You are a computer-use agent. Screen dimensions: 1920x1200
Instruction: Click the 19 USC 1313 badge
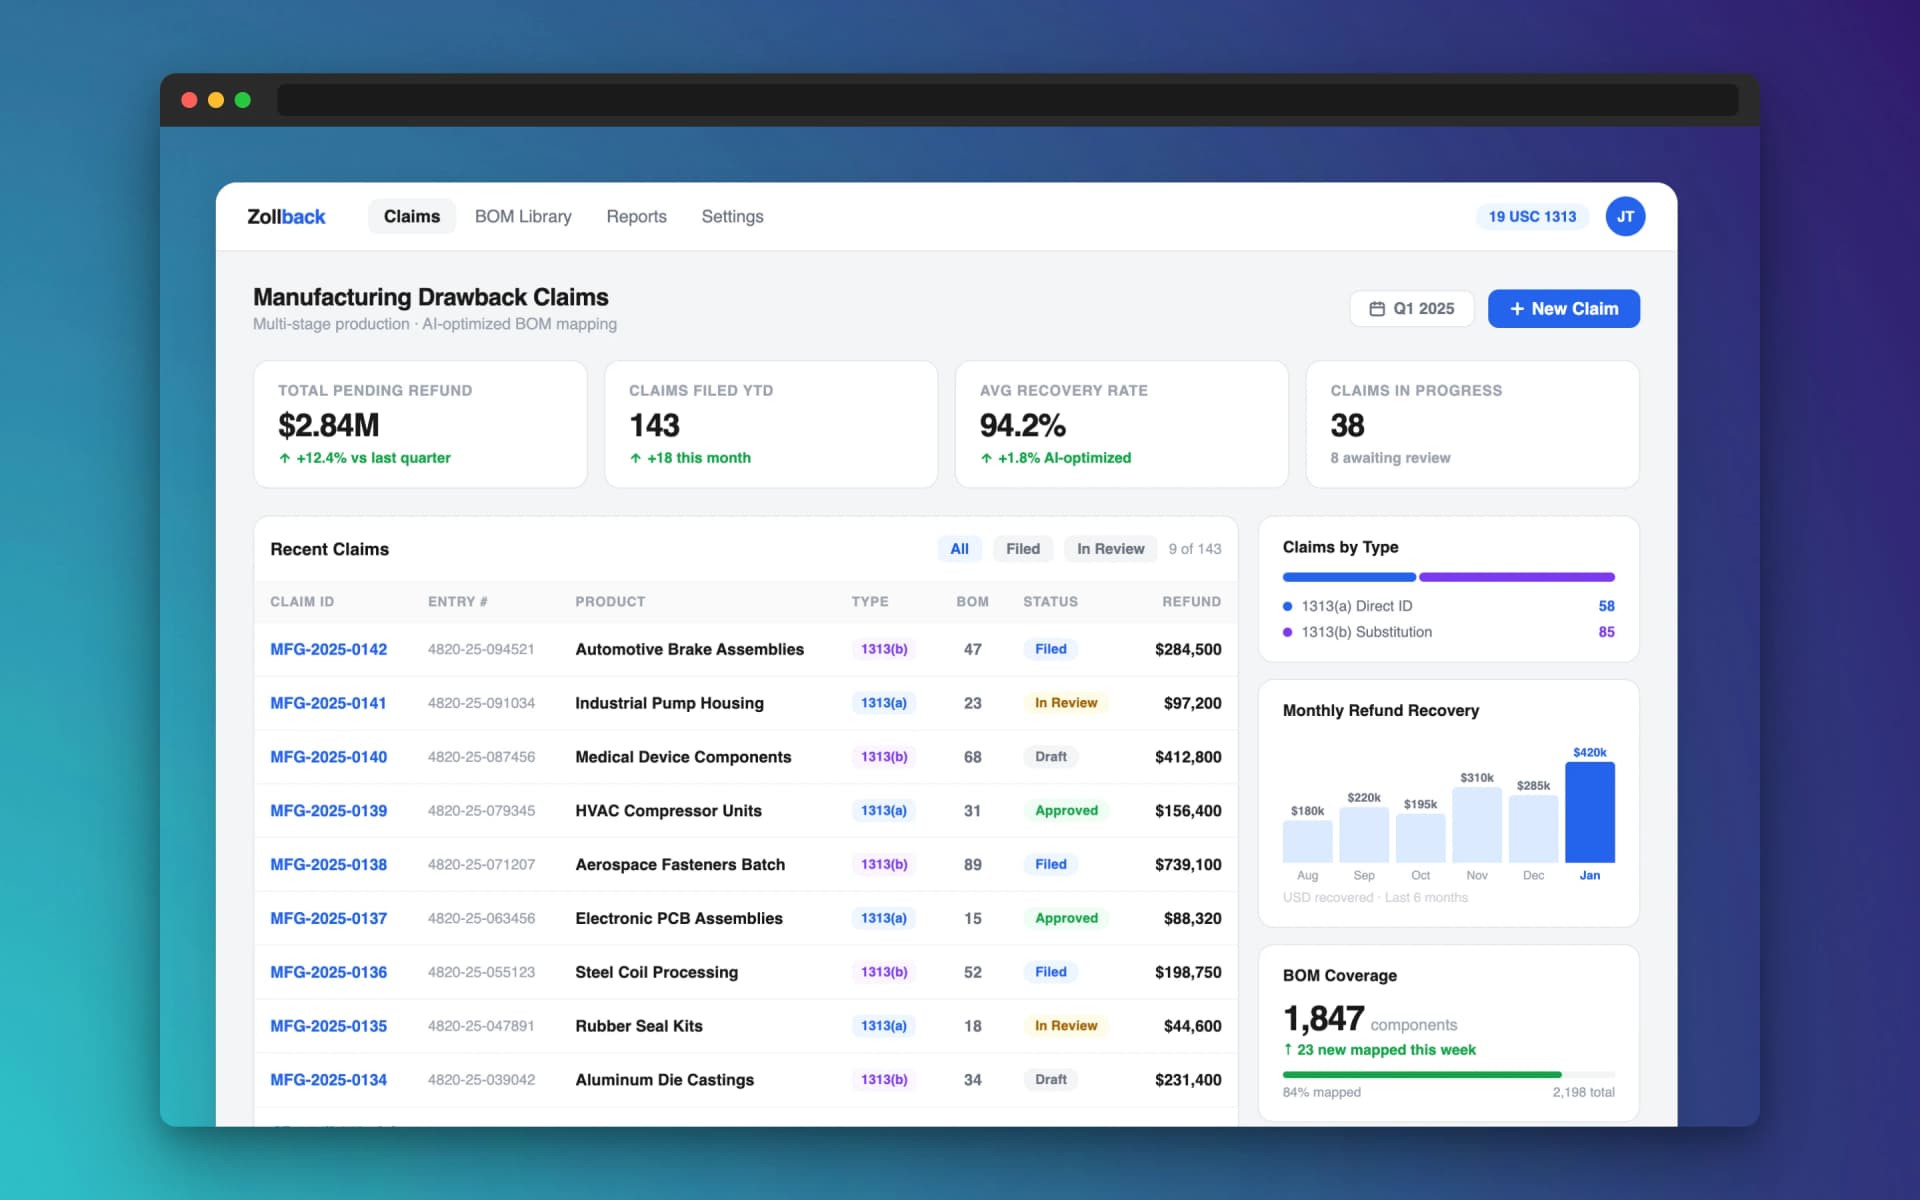pyautogui.click(x=1531, y=216)
